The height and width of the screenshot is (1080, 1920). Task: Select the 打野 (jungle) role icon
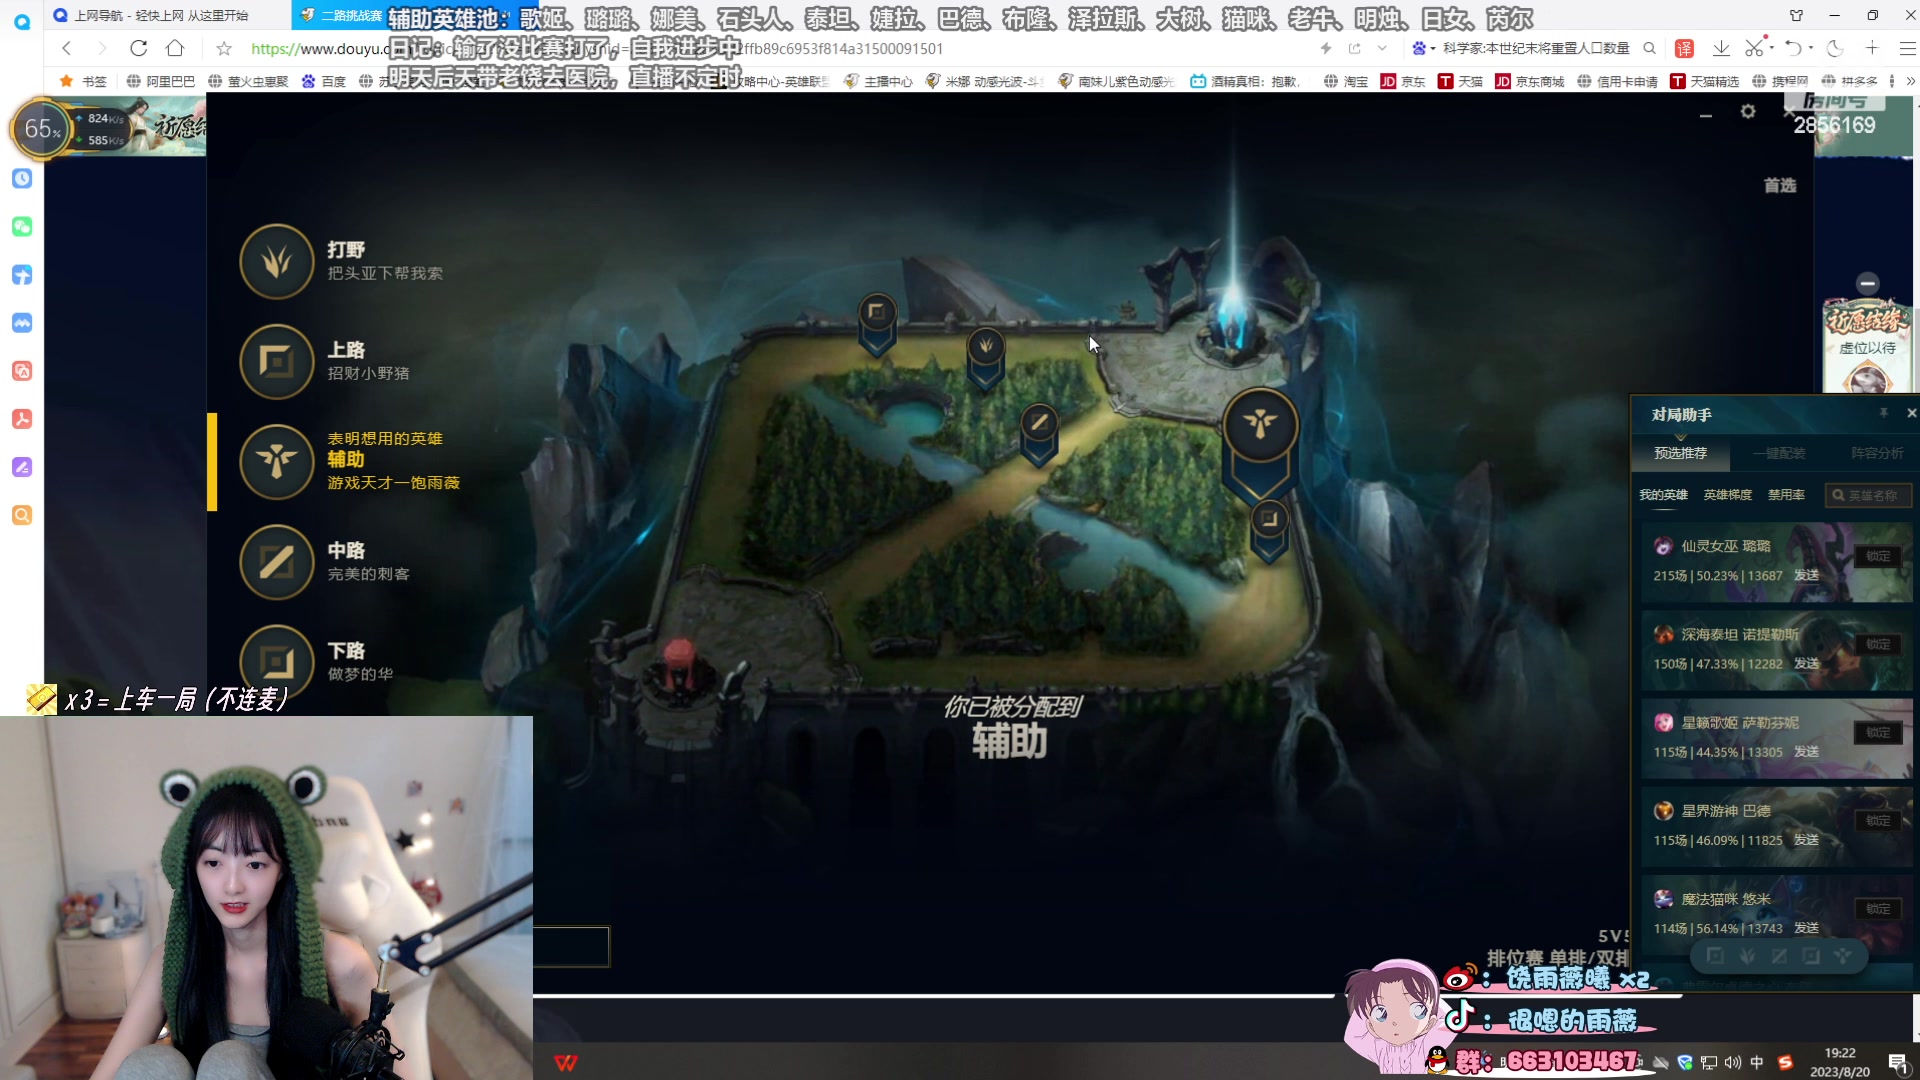pyautogui.click(x=277, y=261)
